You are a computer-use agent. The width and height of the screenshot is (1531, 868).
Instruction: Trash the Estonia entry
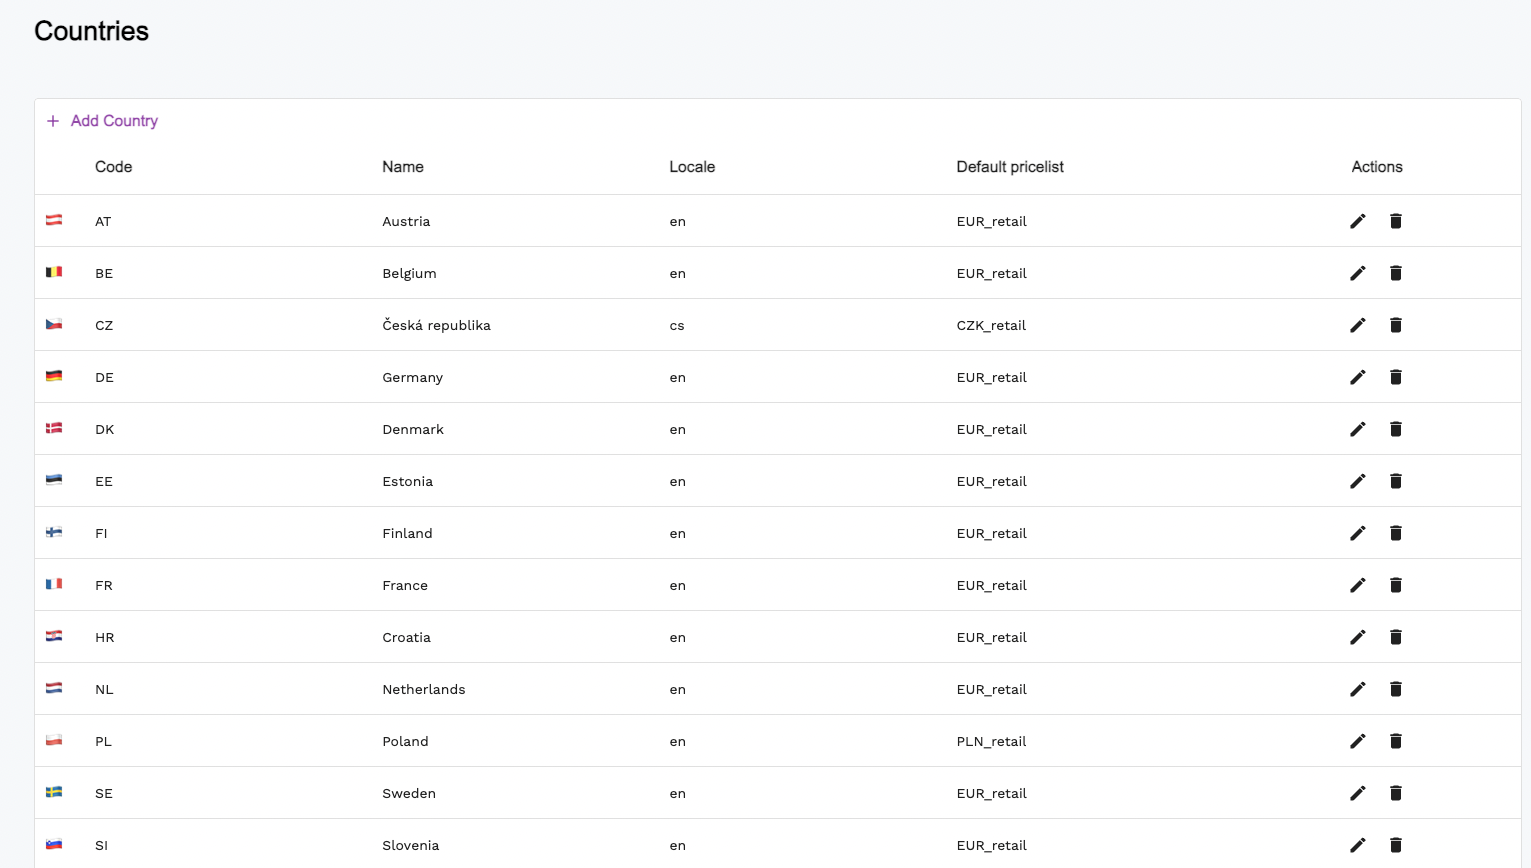point(1396,481)
